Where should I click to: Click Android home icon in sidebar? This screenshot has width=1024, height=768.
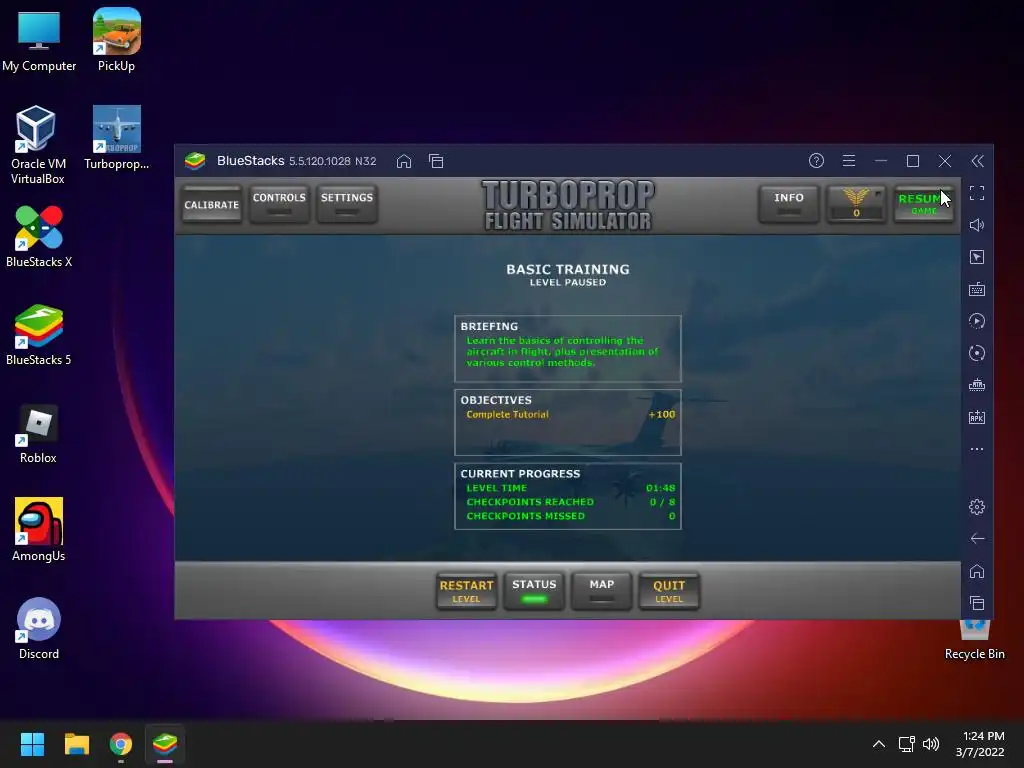click(976, 571)
